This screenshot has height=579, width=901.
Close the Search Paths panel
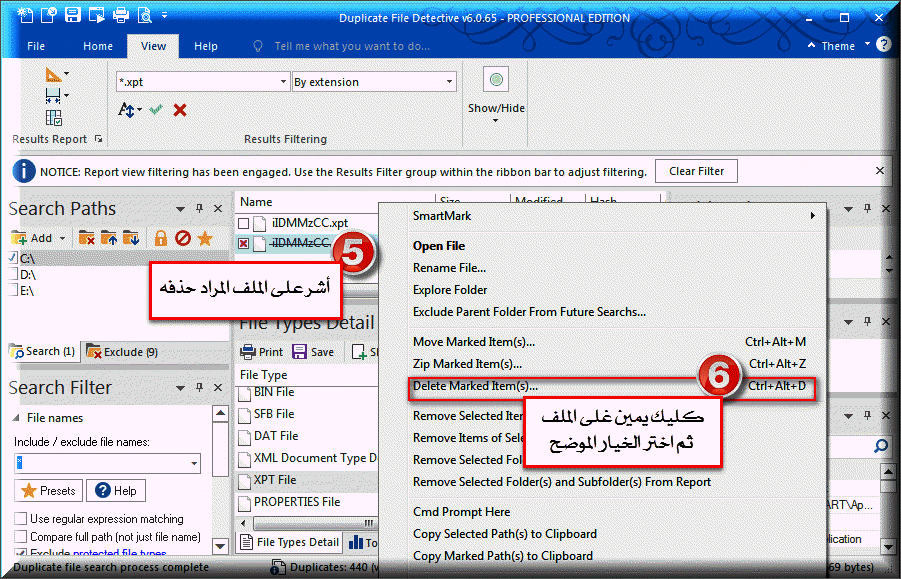pos(218,209)
